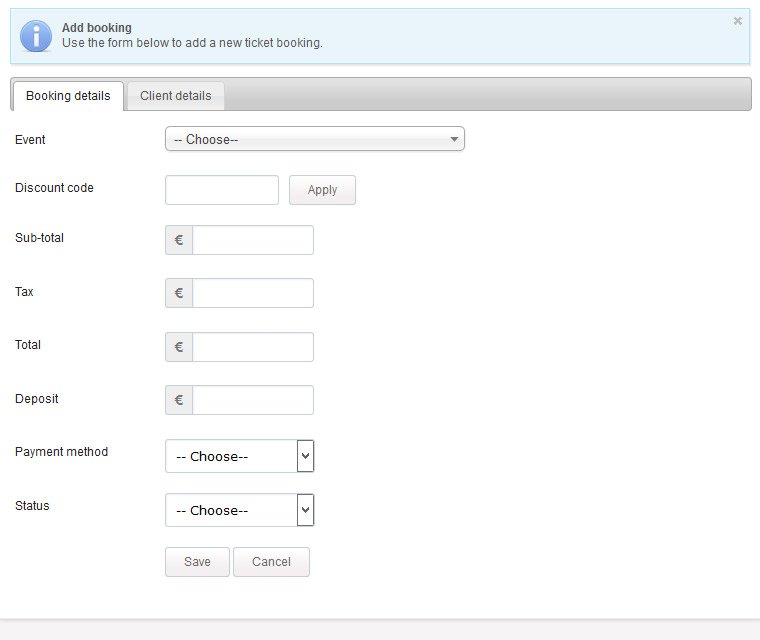The image size is (760, 640).
Task: Click the euro symbol beside Total
Action: pyautogui.click(x=179, y=347)
